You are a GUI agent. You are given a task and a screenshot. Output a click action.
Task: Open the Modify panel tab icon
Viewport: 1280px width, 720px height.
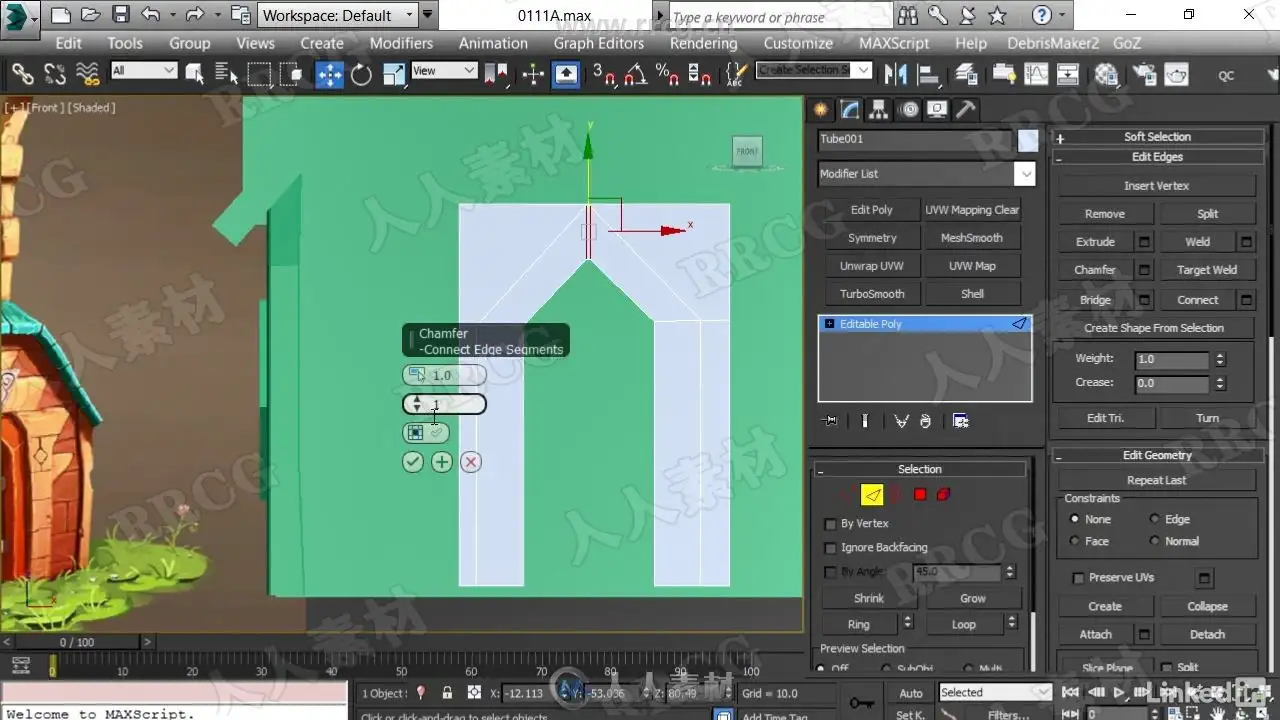coord(850,110)
